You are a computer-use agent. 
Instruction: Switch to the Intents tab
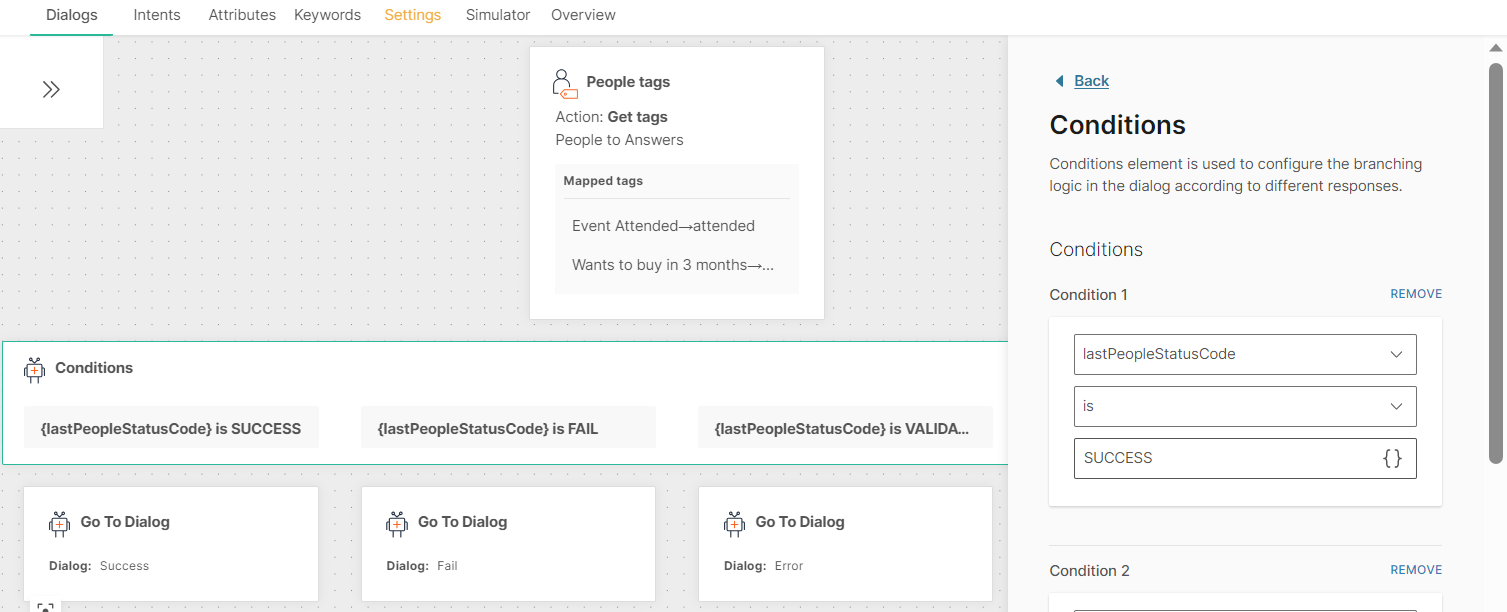[x=157, y=15]
